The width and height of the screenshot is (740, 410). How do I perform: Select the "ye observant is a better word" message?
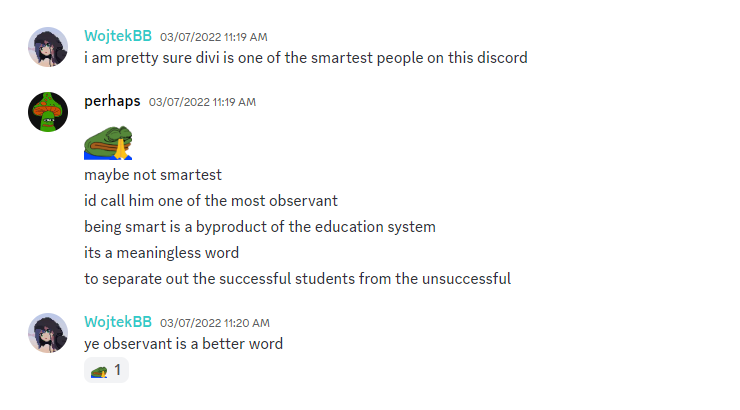(183, 344)
